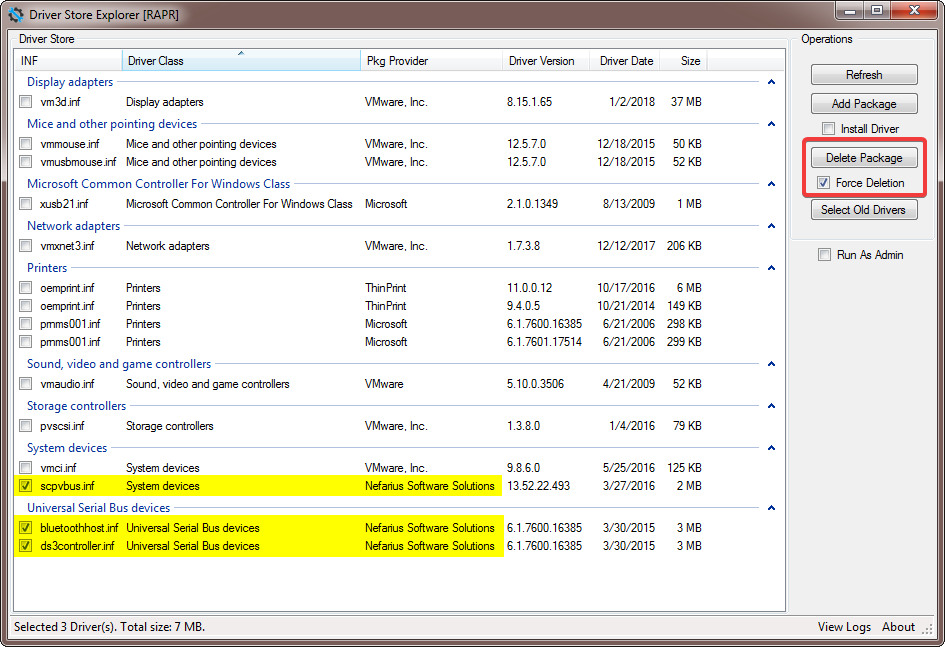The width and height of the screenshot is (945, 647).
Task: Click the Delete Package button
Action: click(864, 158)
